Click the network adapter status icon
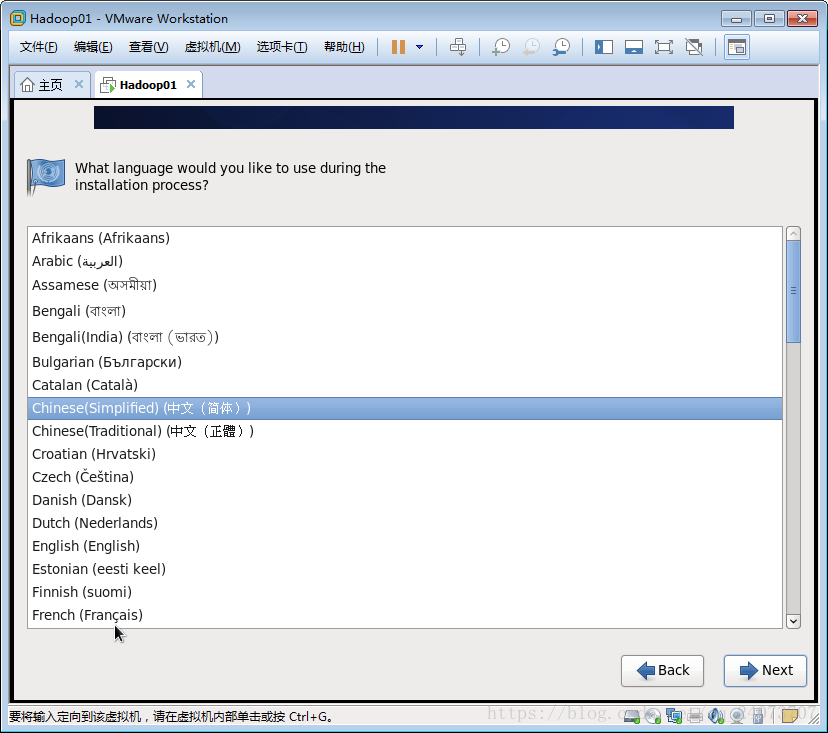The width and height of the screenshot is (828, 733). pos(674,717)
